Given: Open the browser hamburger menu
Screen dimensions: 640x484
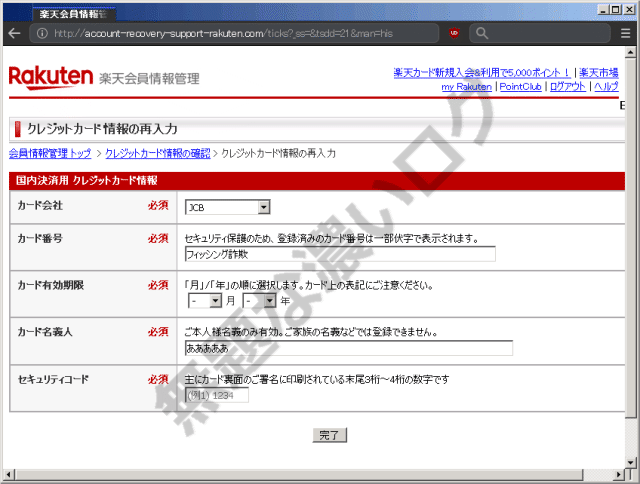Looking at the screenshot, I should click(625, 33).
